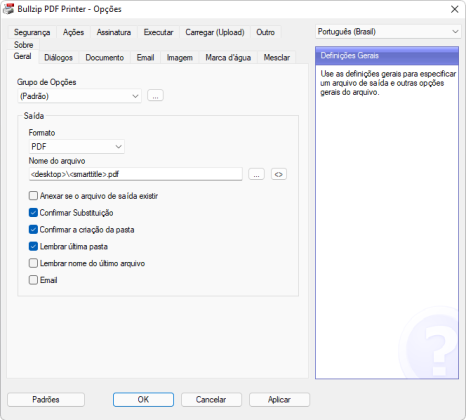Click the Bullzip printer icon in title bar
The image size is (466, 420).
click(9, 9)
